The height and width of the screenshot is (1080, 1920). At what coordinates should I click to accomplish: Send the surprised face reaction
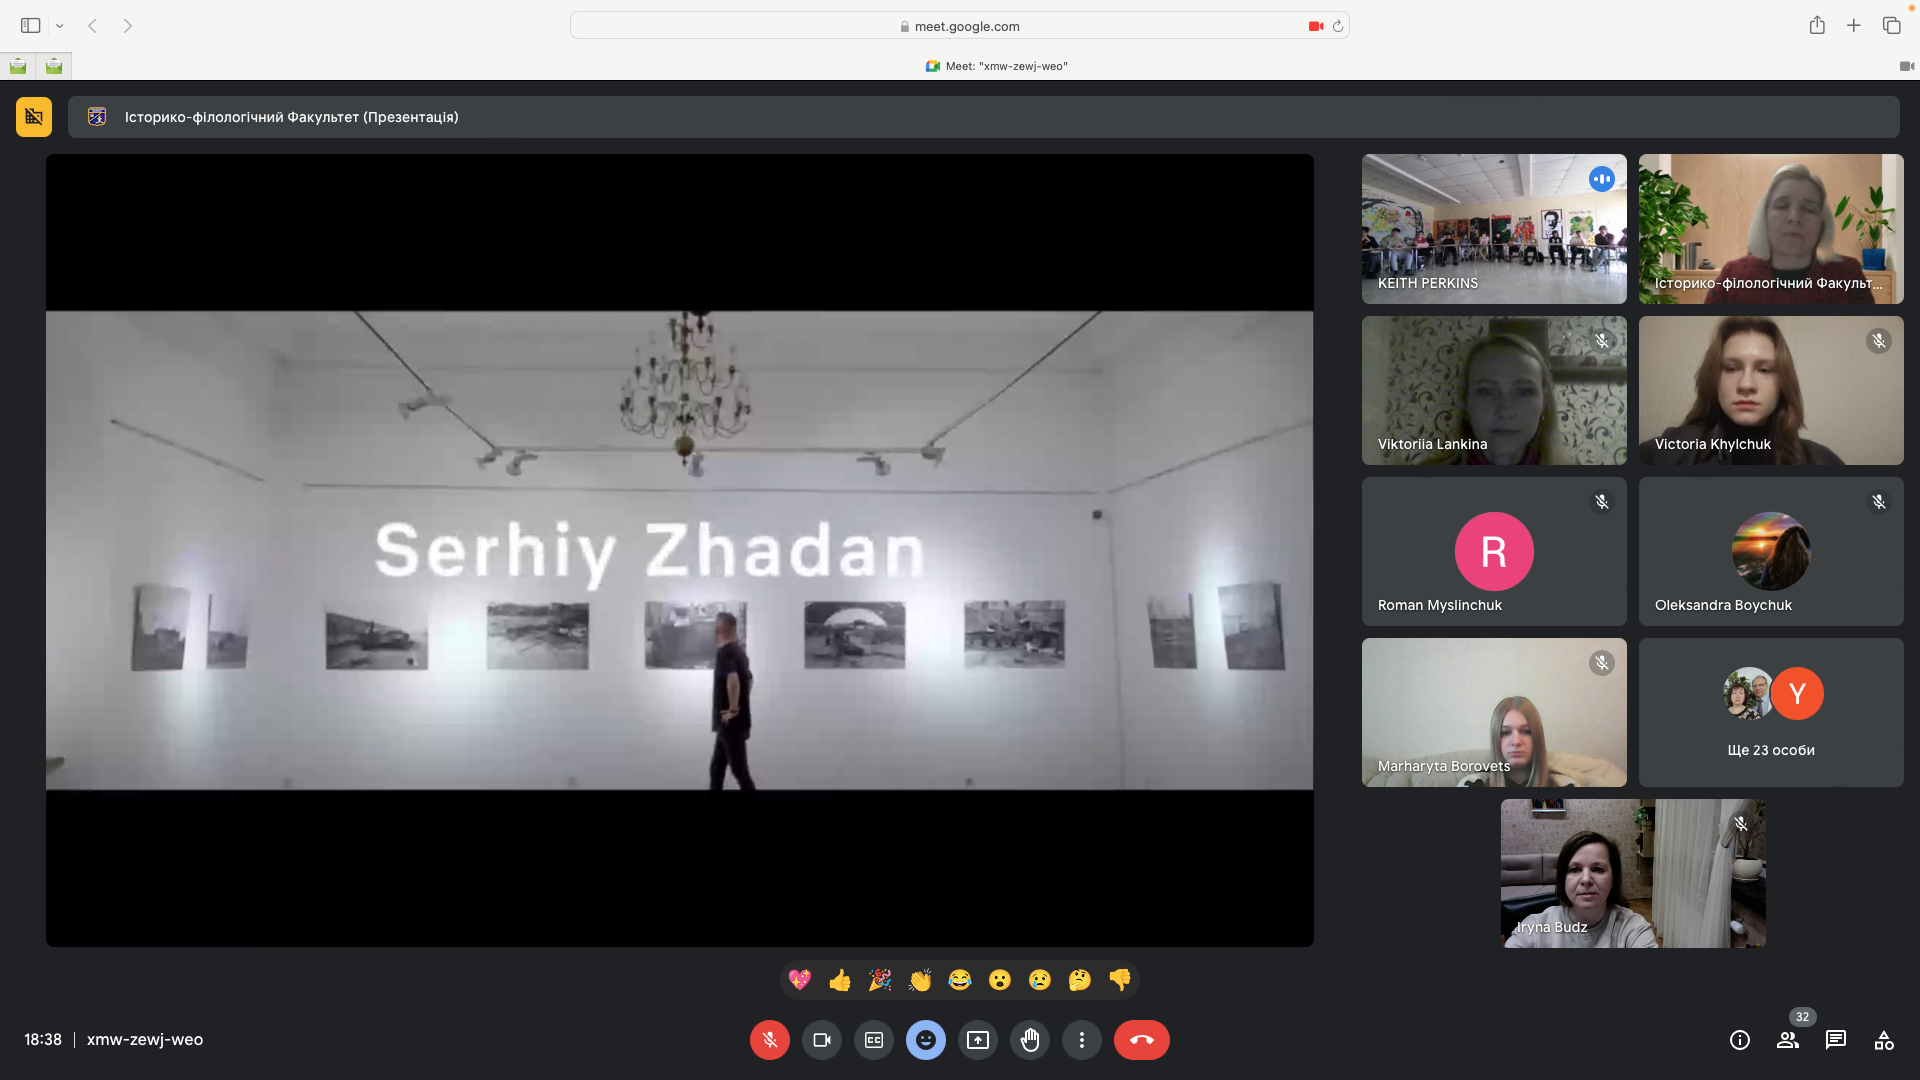[x=1000, y=980]
